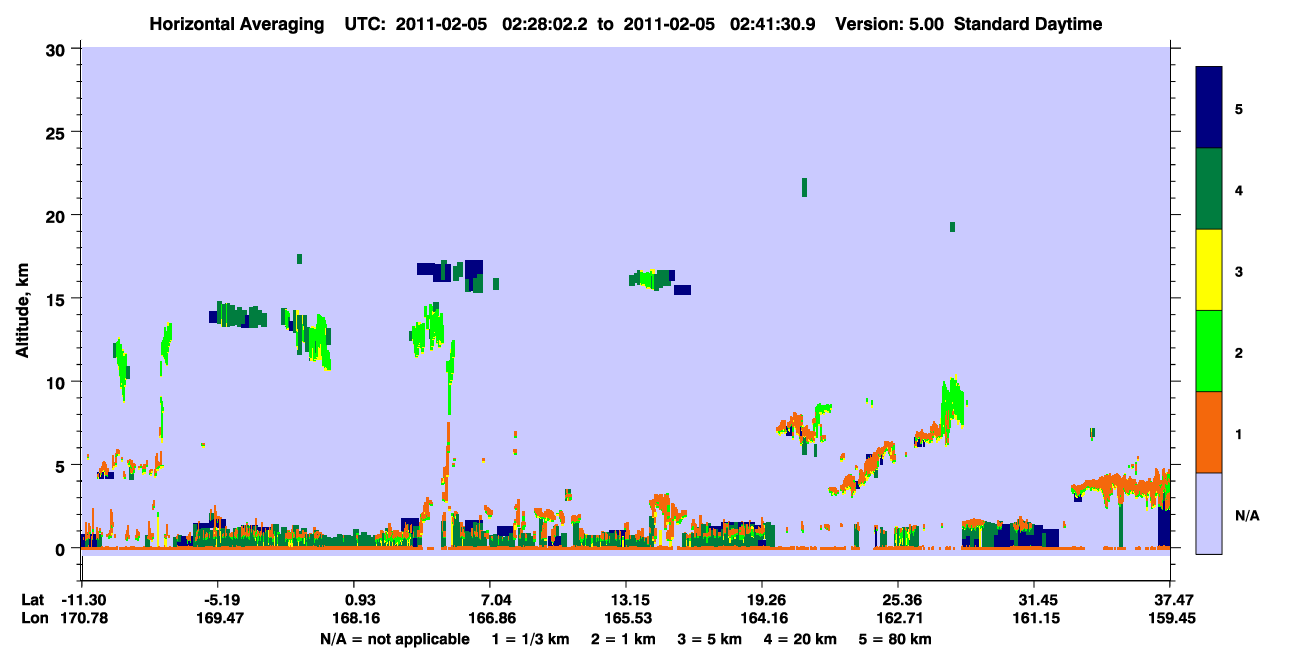Click the 'Lat' row label
The width and height of the screenshot is (1300, 667).
(33, 600)
